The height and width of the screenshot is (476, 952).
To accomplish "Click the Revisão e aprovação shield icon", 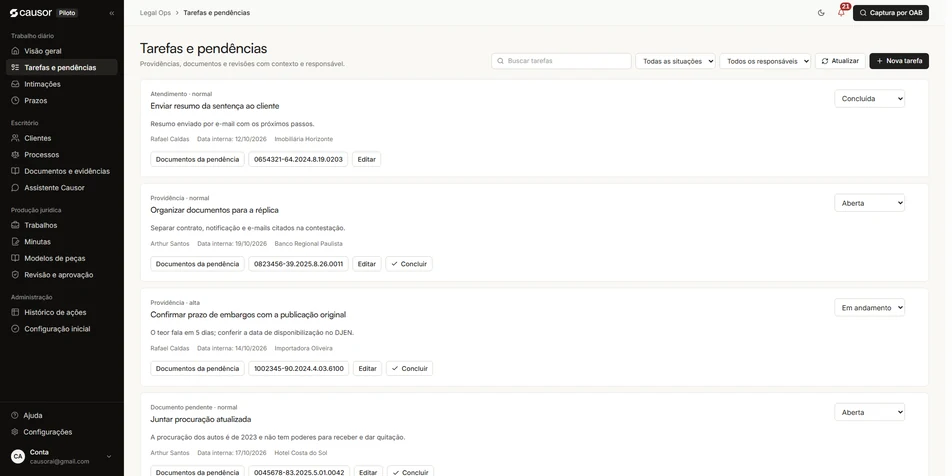I will 16,274.
